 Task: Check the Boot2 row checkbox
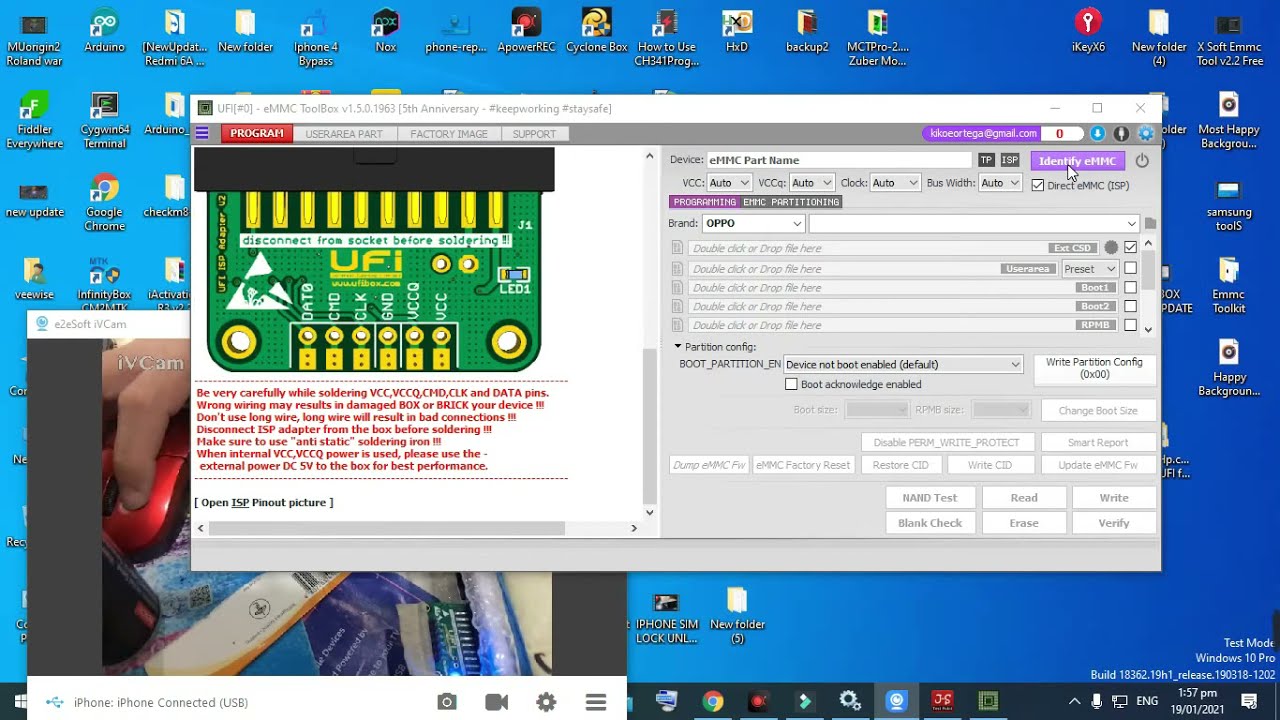pyautogui.click(x=1130, y=306)
